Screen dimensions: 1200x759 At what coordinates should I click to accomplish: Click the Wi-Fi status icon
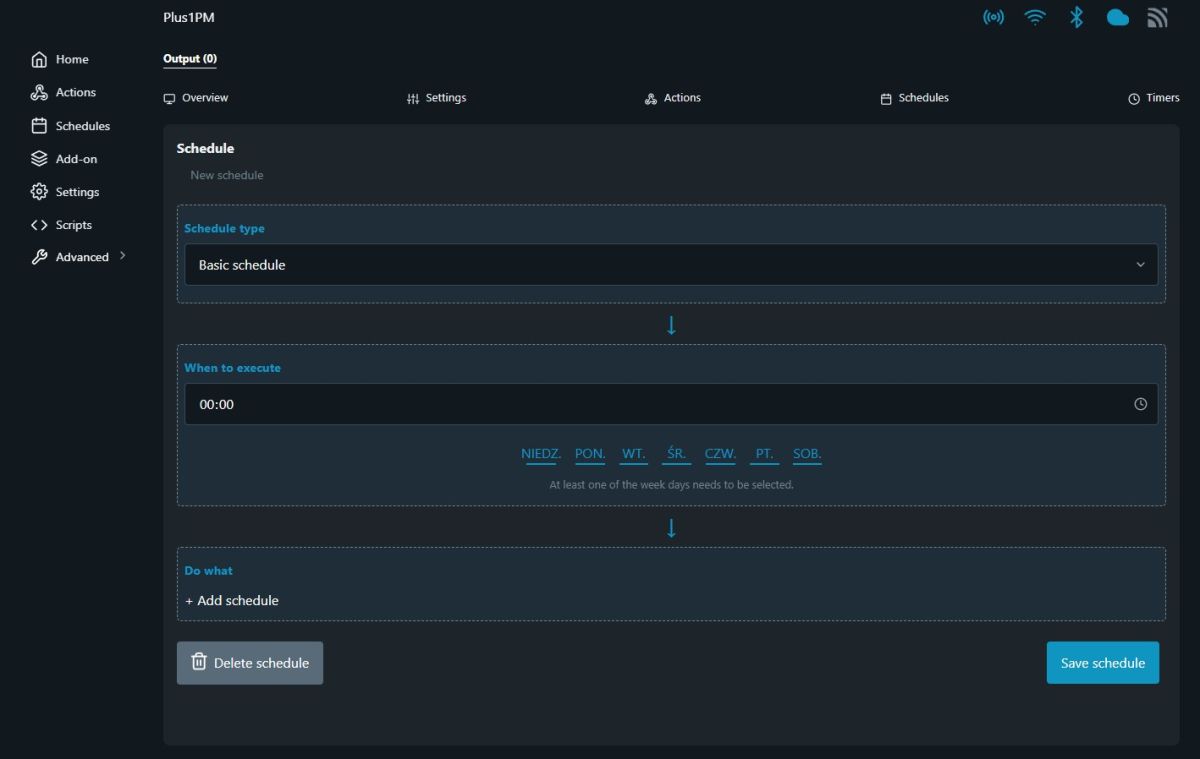coord(1035,17)
